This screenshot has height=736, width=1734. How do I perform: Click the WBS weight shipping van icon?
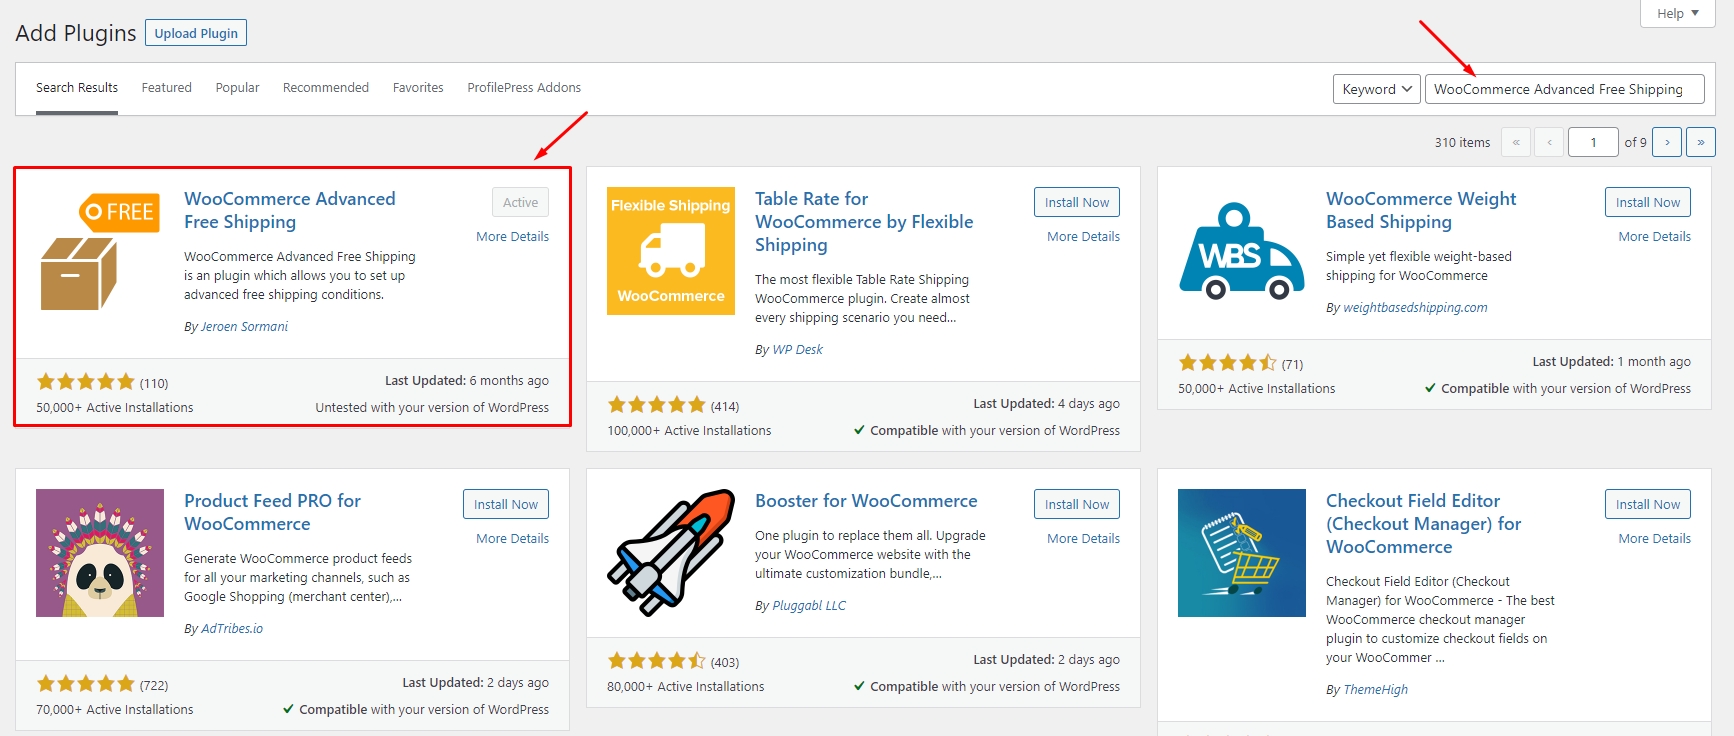click(x=1241, y=251)
